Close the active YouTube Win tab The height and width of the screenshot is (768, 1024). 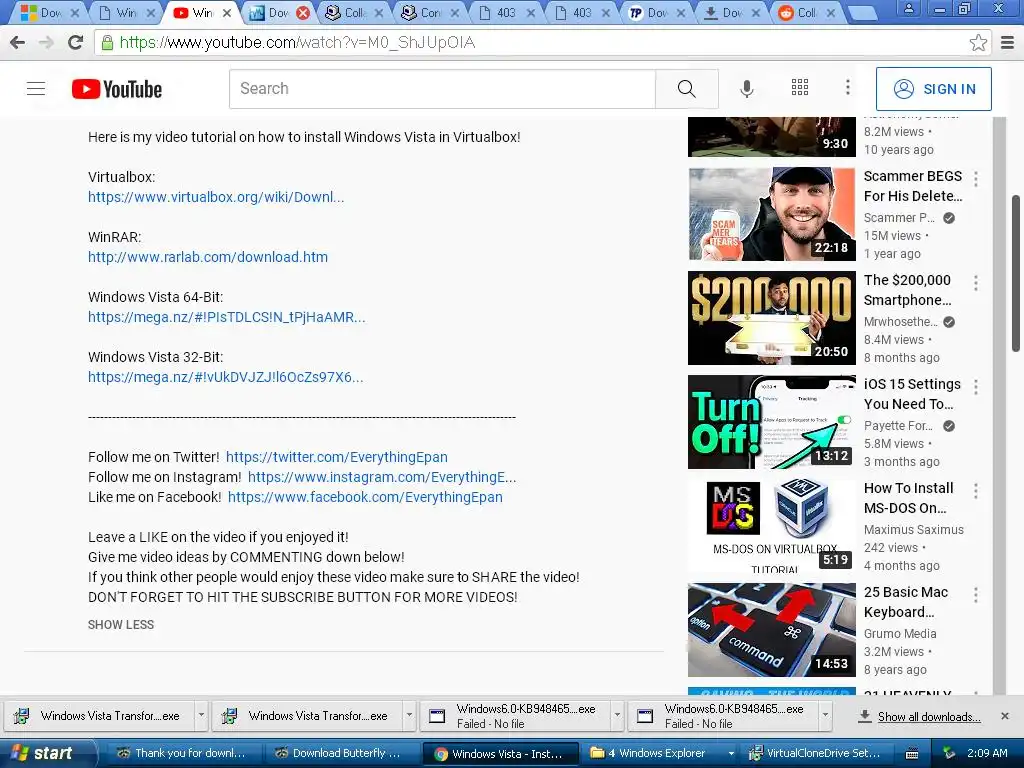(x=227, y=12)
